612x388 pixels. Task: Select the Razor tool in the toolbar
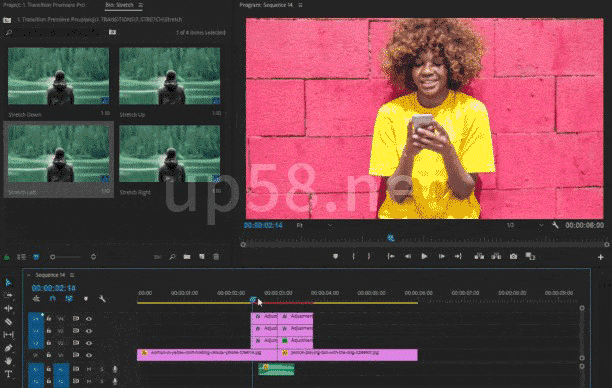[8, 322]
